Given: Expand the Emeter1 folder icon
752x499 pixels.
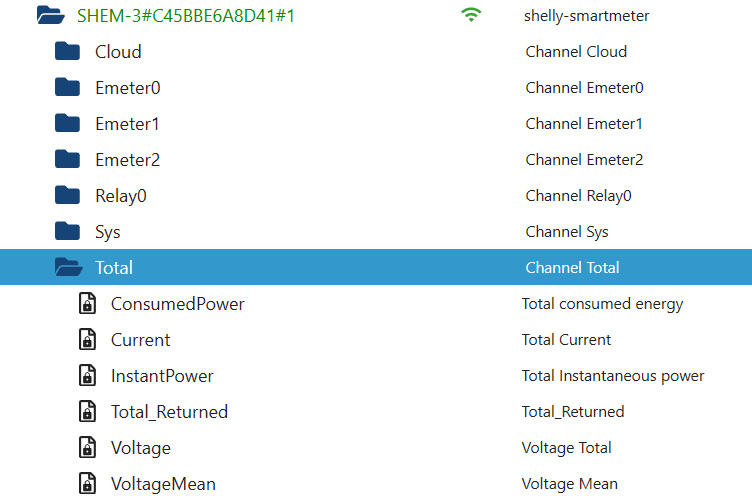Looking at the screenshot, I should pyautogui.click(x=67, y=123).
